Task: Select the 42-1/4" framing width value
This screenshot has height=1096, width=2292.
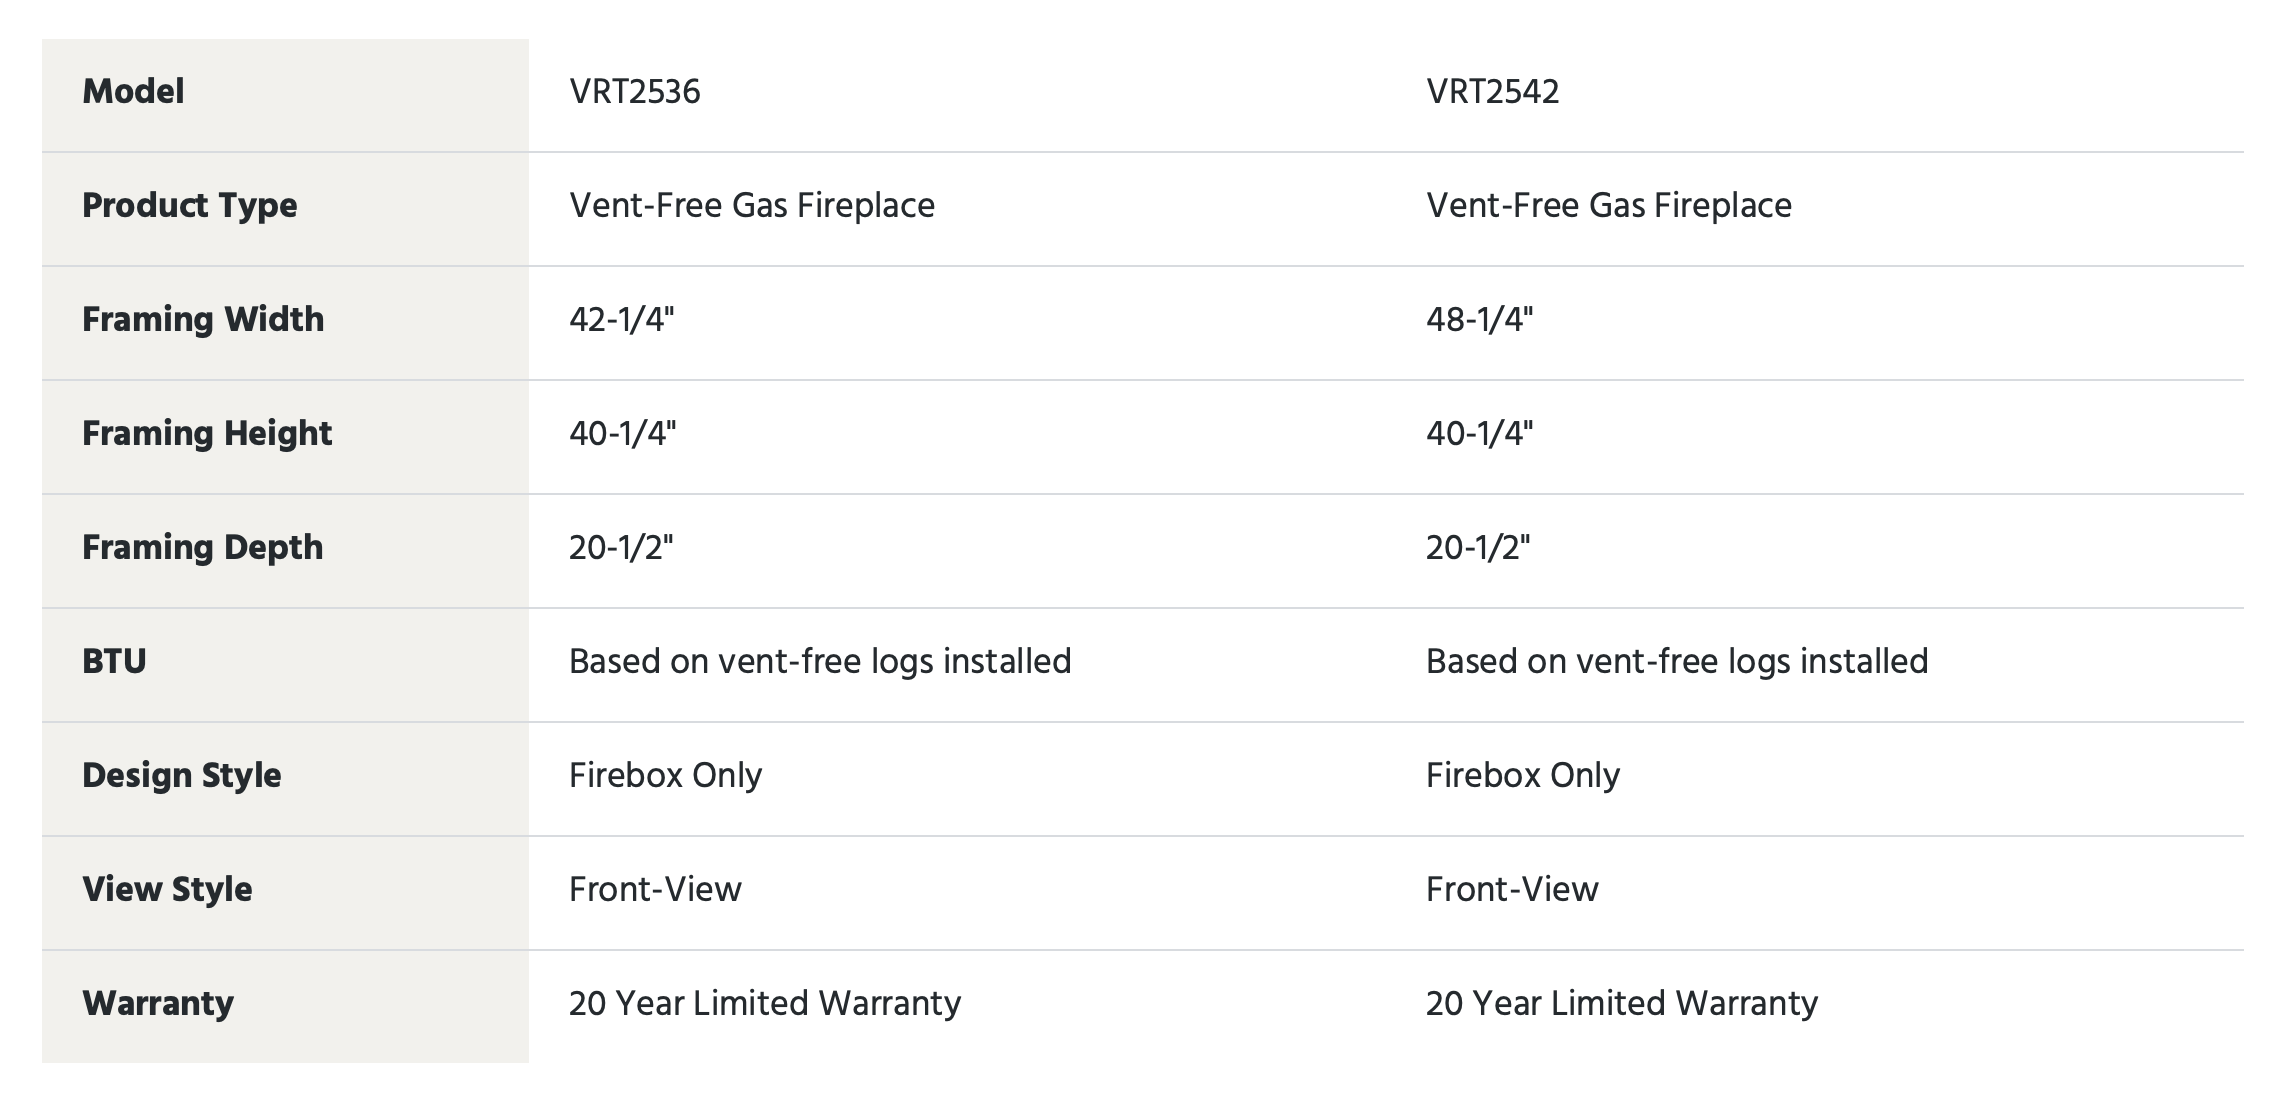Action: (x=622, y=320)
